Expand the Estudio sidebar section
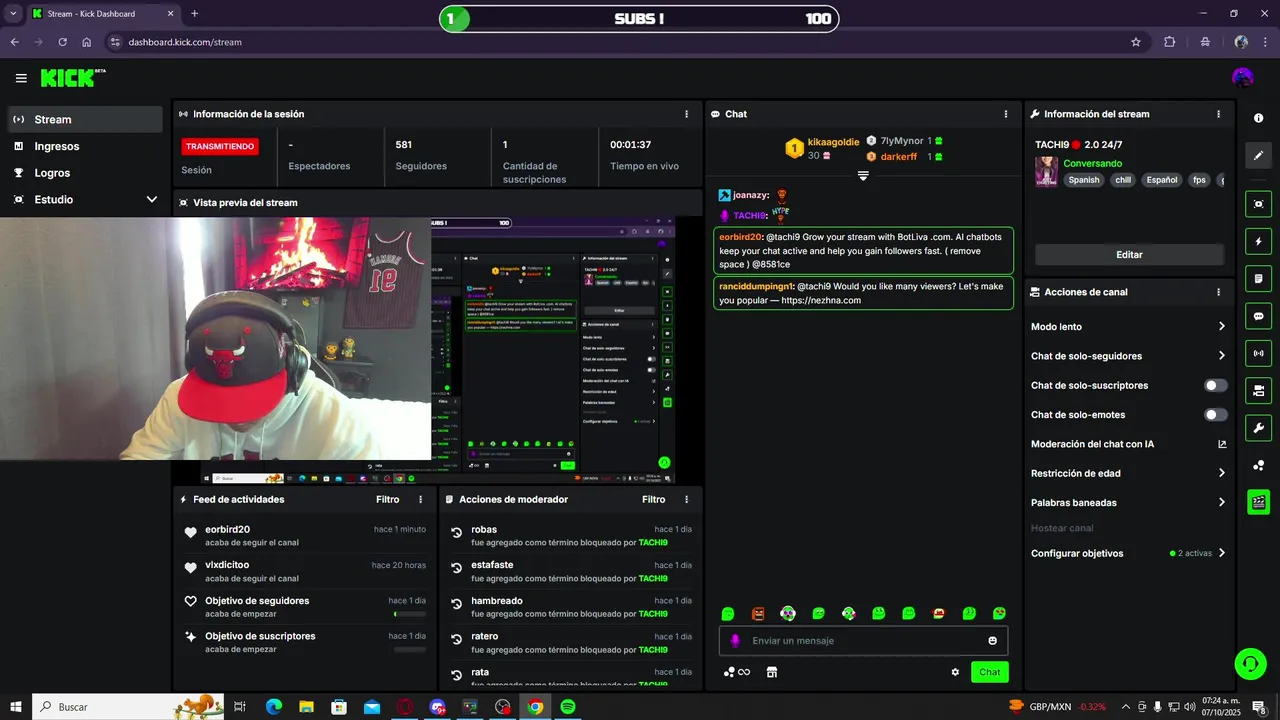Screen dimensions: 1280x720 click(x=152, y=199)
